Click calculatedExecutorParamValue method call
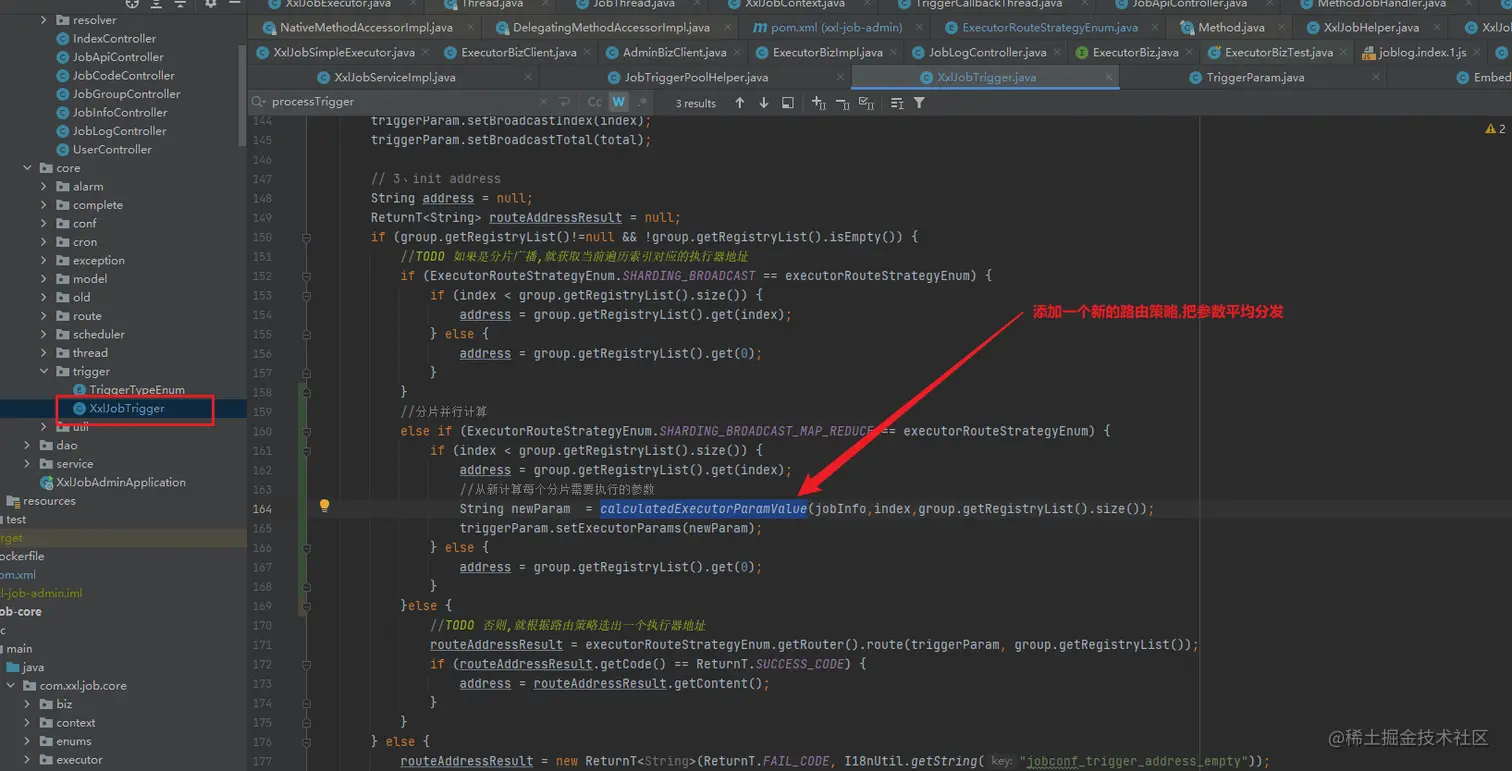This screenshot has width=1512, height=771. tap(703, 509)
